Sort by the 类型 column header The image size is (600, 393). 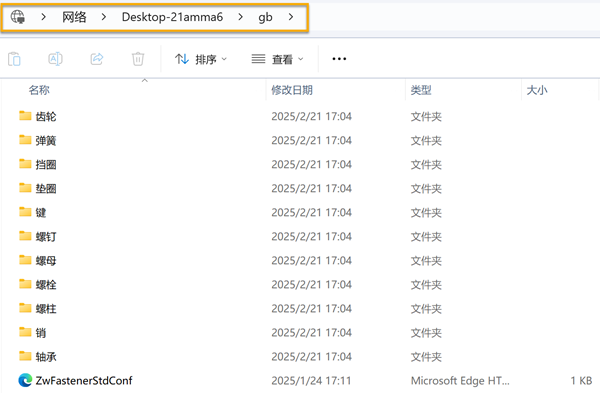pyautogui.click(x=421, y=90)
